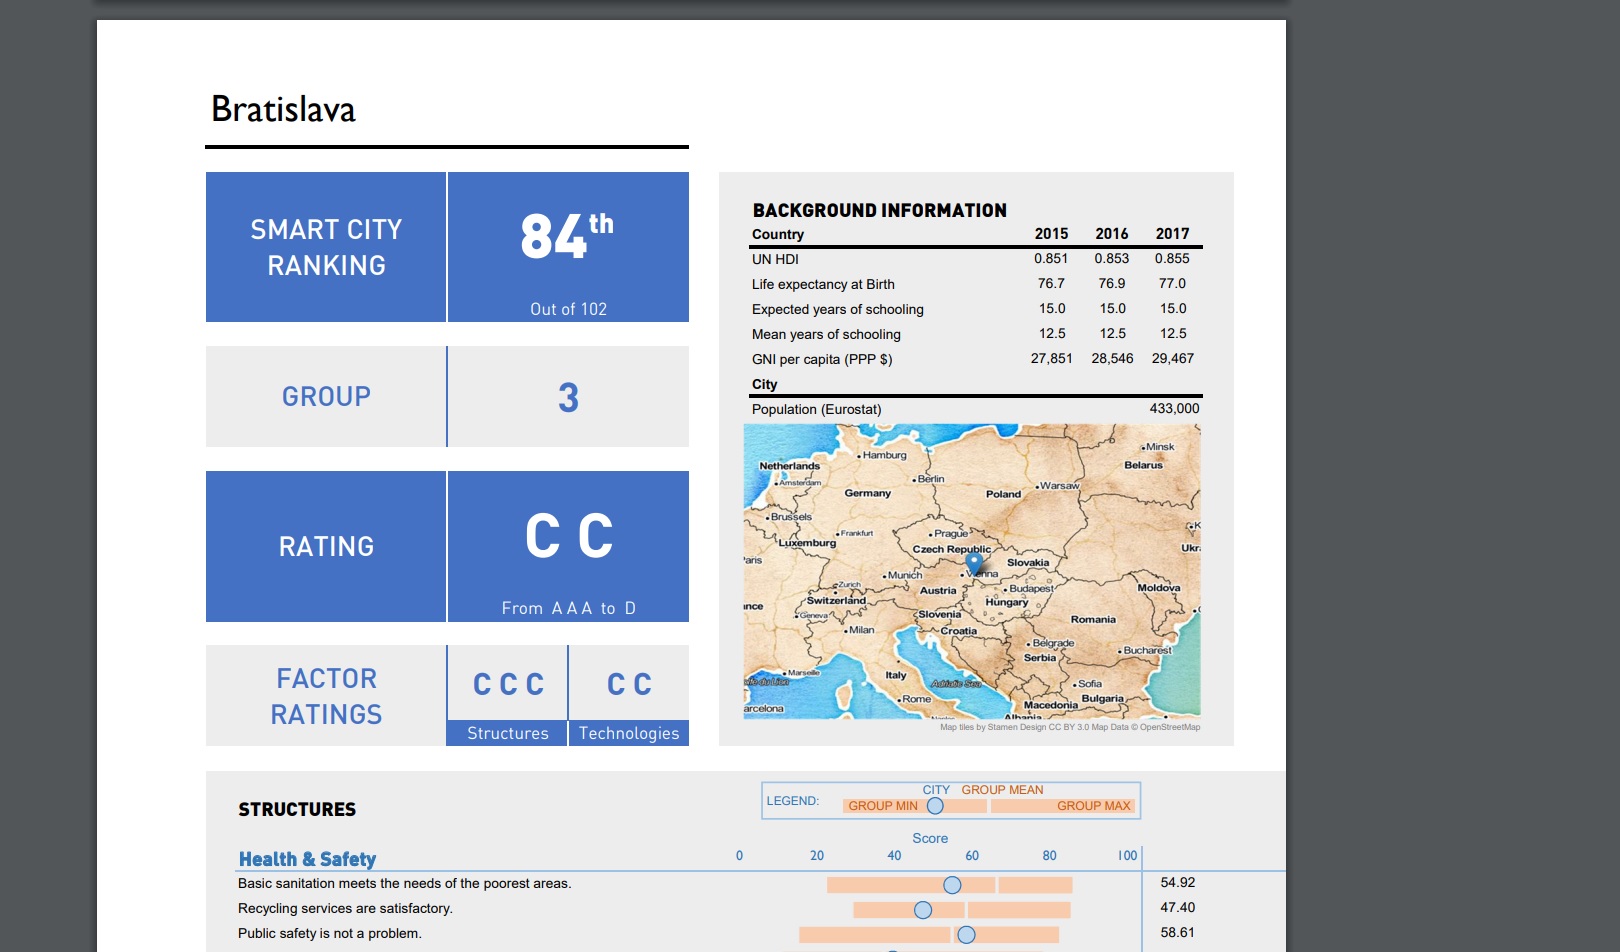The image size is (1620, 952).
Task: Click the Health & Safety heading
Action: click(307, 859)
